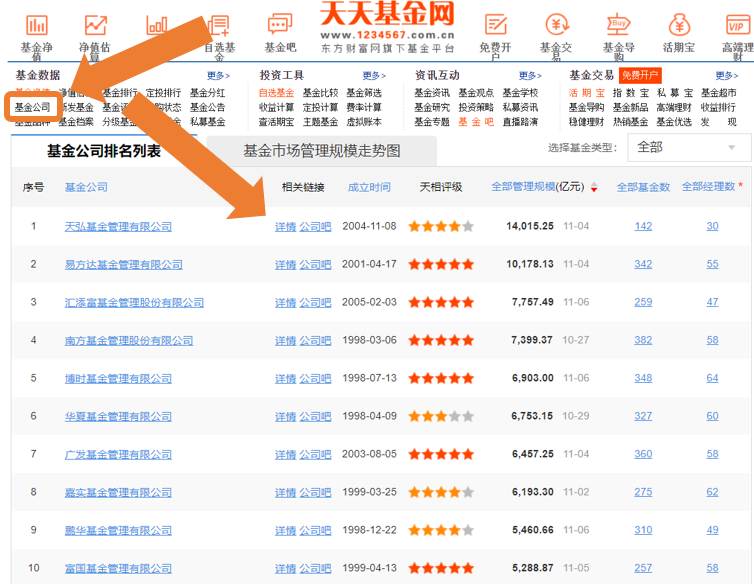This screenshot has width=754, height=586.
Task: Expand 更多 in the 资讯互动 section
Action: point(530,76)
